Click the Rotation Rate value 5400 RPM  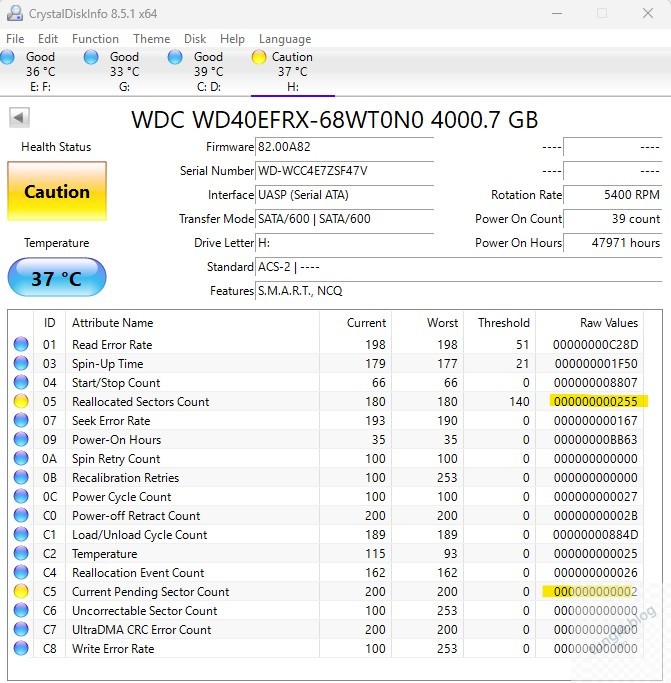tap(613, 195)
